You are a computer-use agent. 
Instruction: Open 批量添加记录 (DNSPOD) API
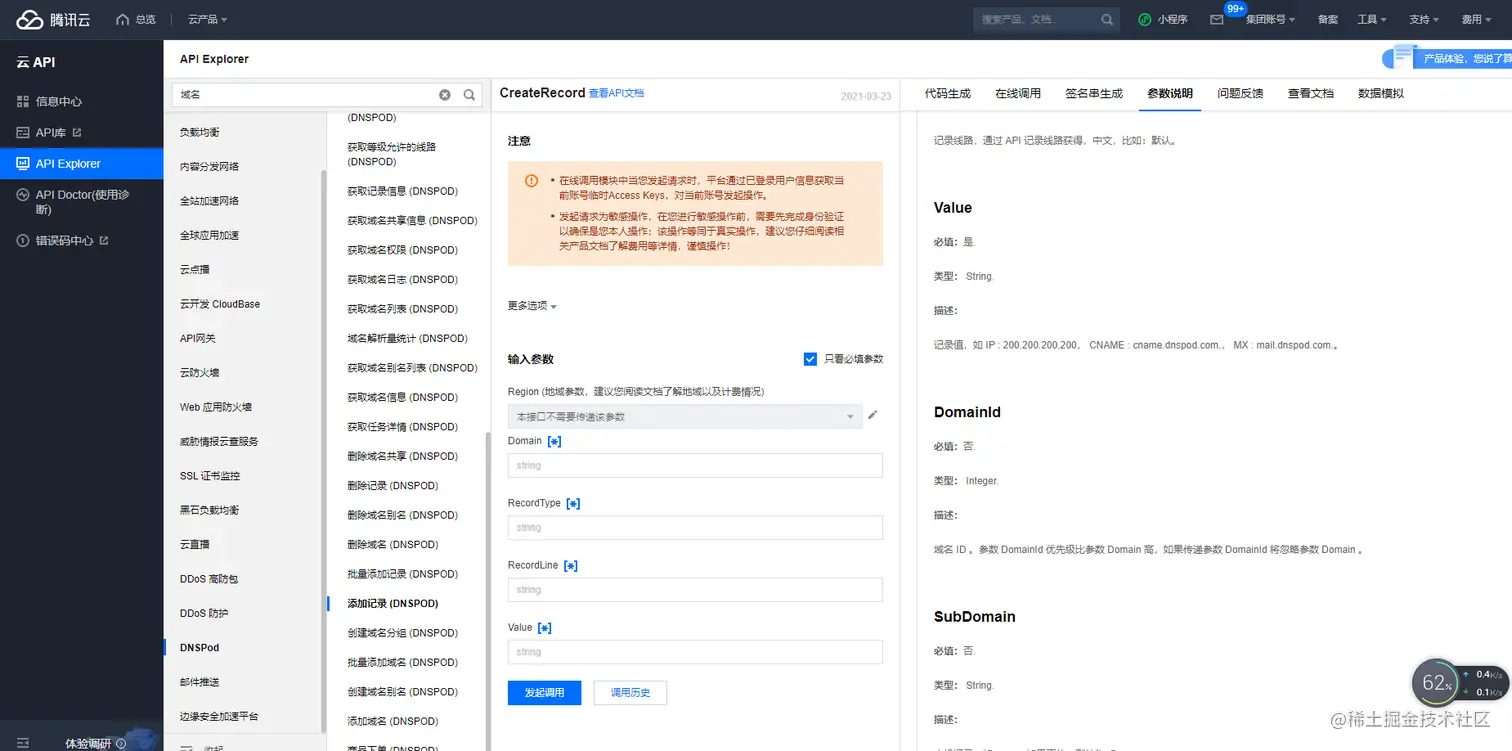pos(403,574)
